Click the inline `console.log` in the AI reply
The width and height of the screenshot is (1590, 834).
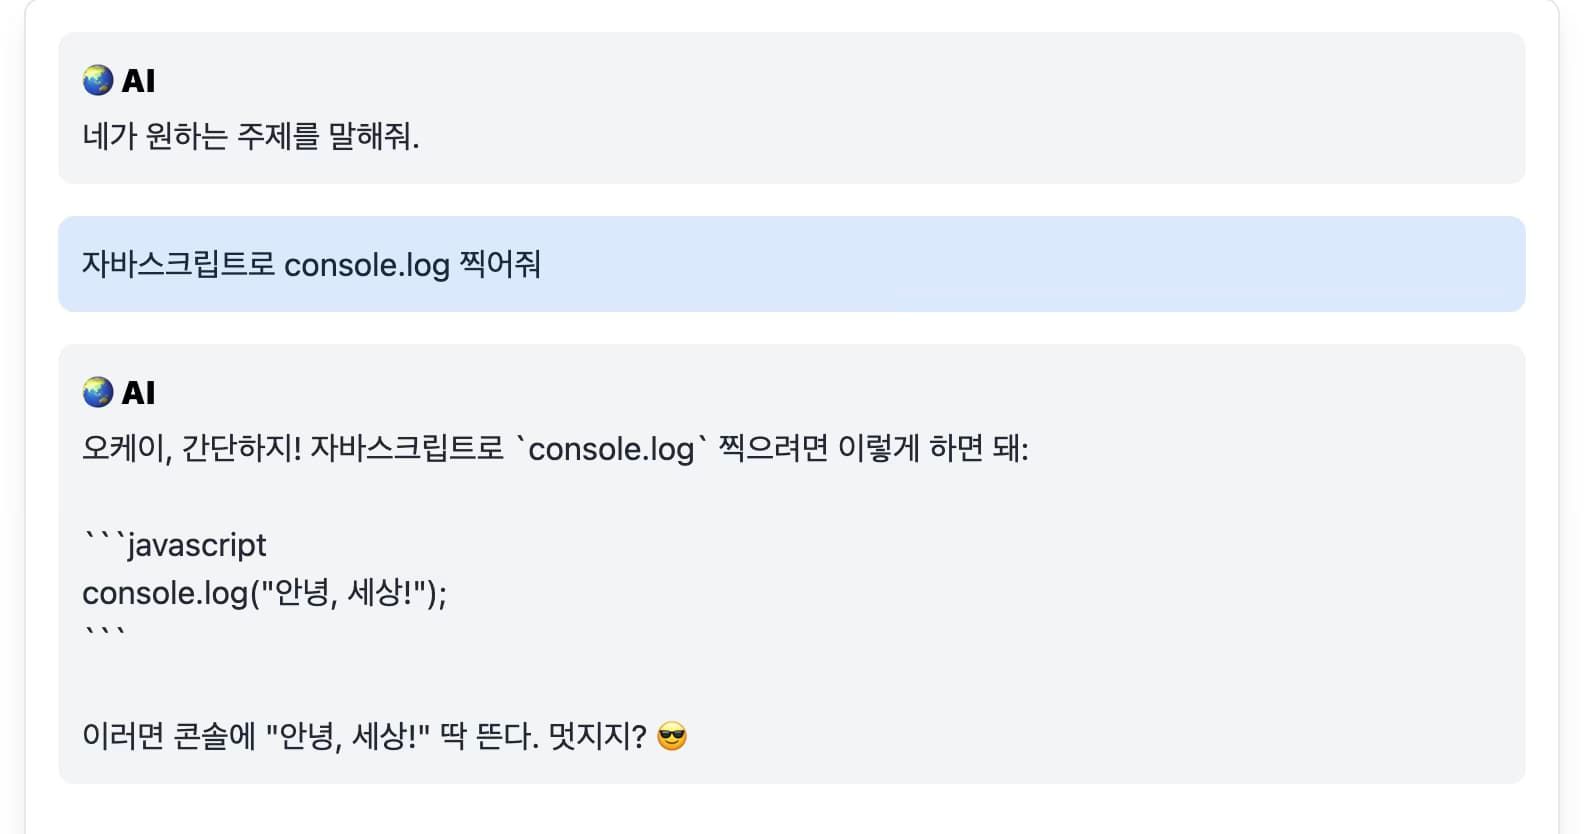tap(611, 449)
